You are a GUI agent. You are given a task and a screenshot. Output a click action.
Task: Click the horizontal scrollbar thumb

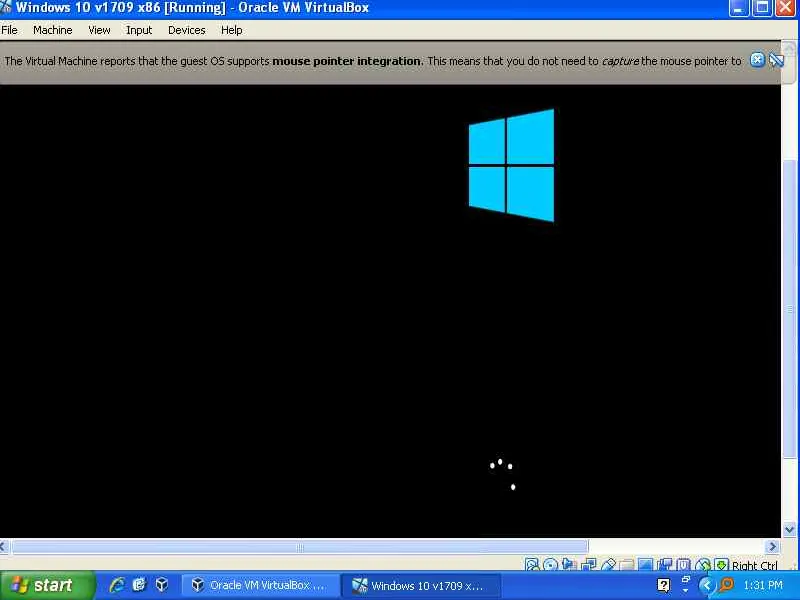pyautogui.click(x=300, y=547)
